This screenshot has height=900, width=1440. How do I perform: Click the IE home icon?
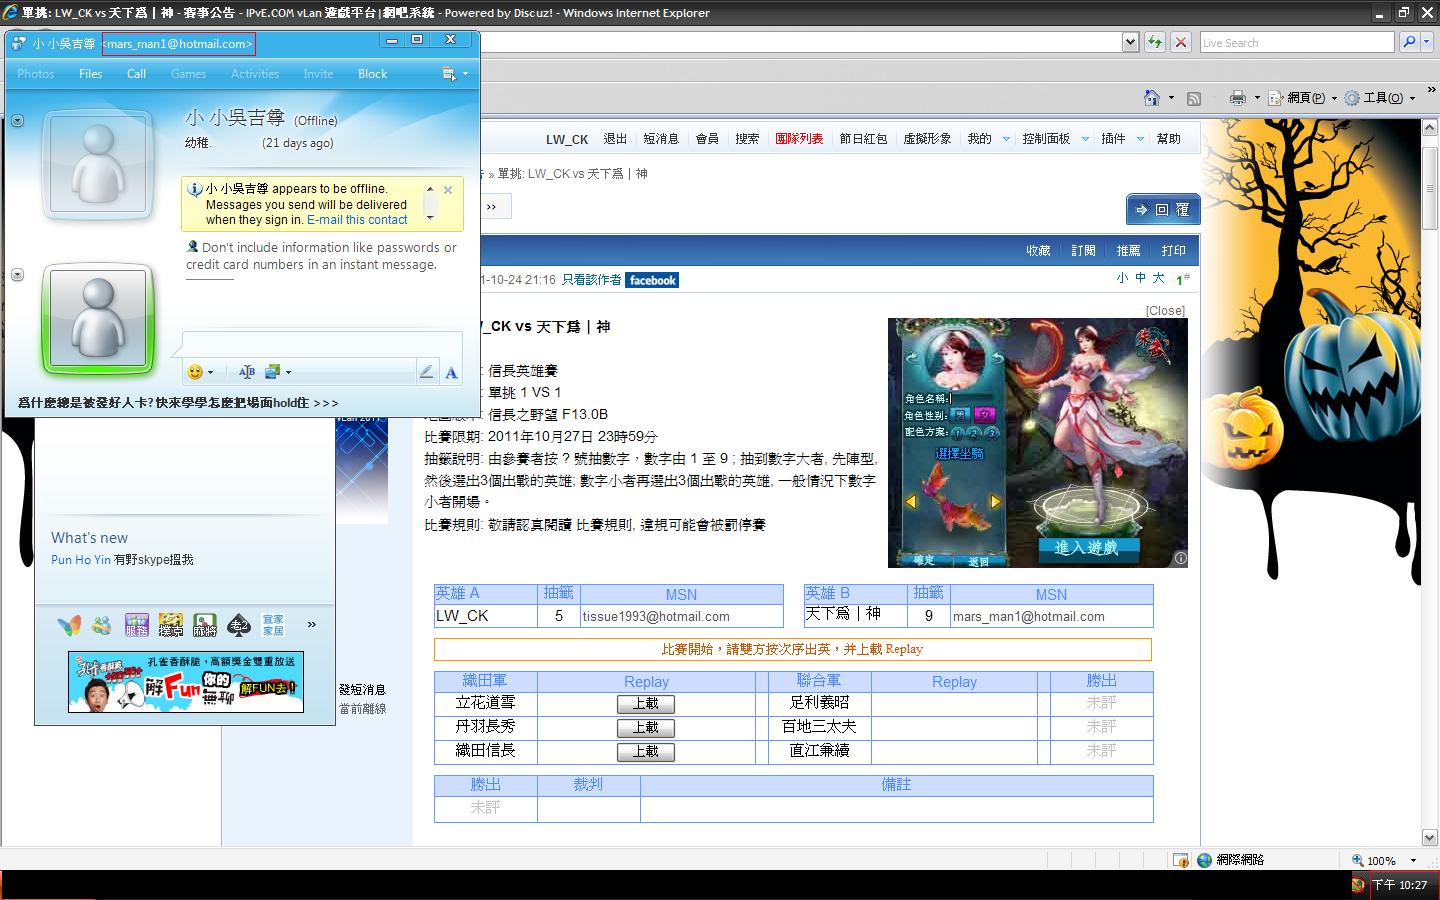click(1152, 97)
